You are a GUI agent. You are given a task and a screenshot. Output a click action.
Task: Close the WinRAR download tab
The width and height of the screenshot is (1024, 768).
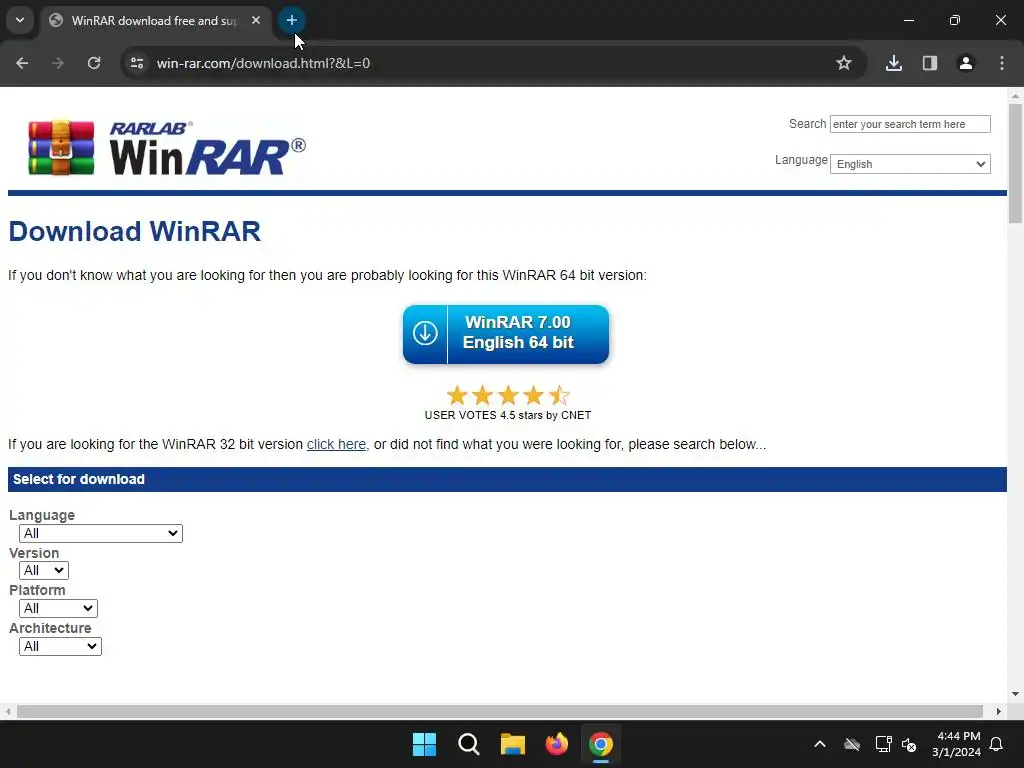[256, 20]
